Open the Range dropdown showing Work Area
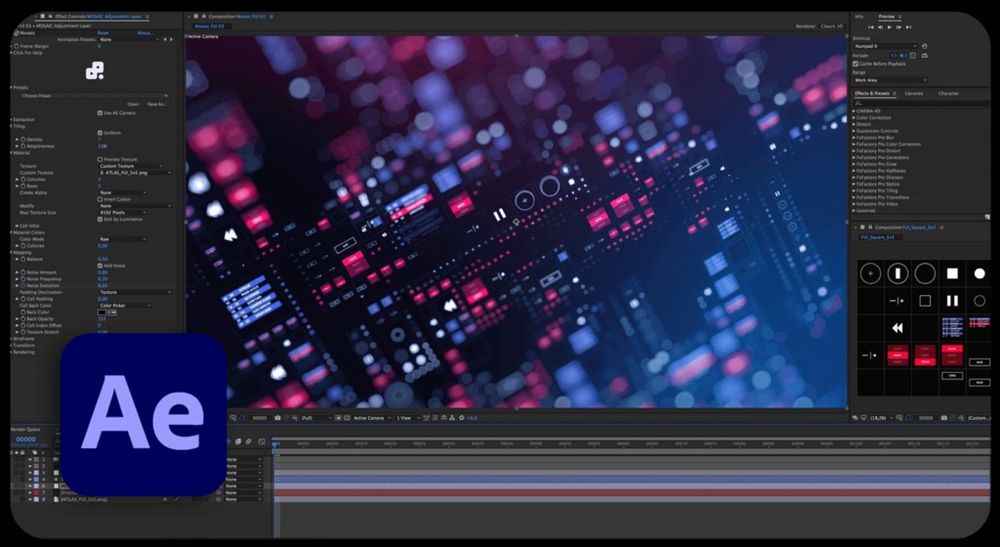This screenshot has width=1000, height=547. pos(890,80)
